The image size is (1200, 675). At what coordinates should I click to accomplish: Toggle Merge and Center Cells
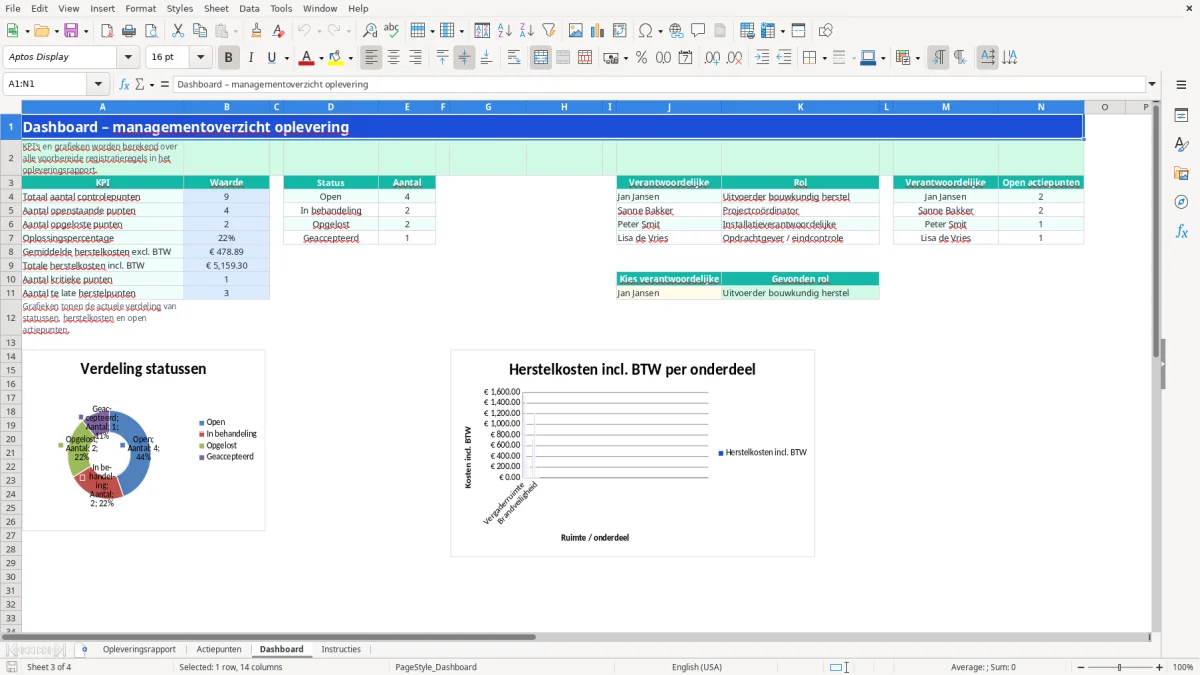[541, 58]
